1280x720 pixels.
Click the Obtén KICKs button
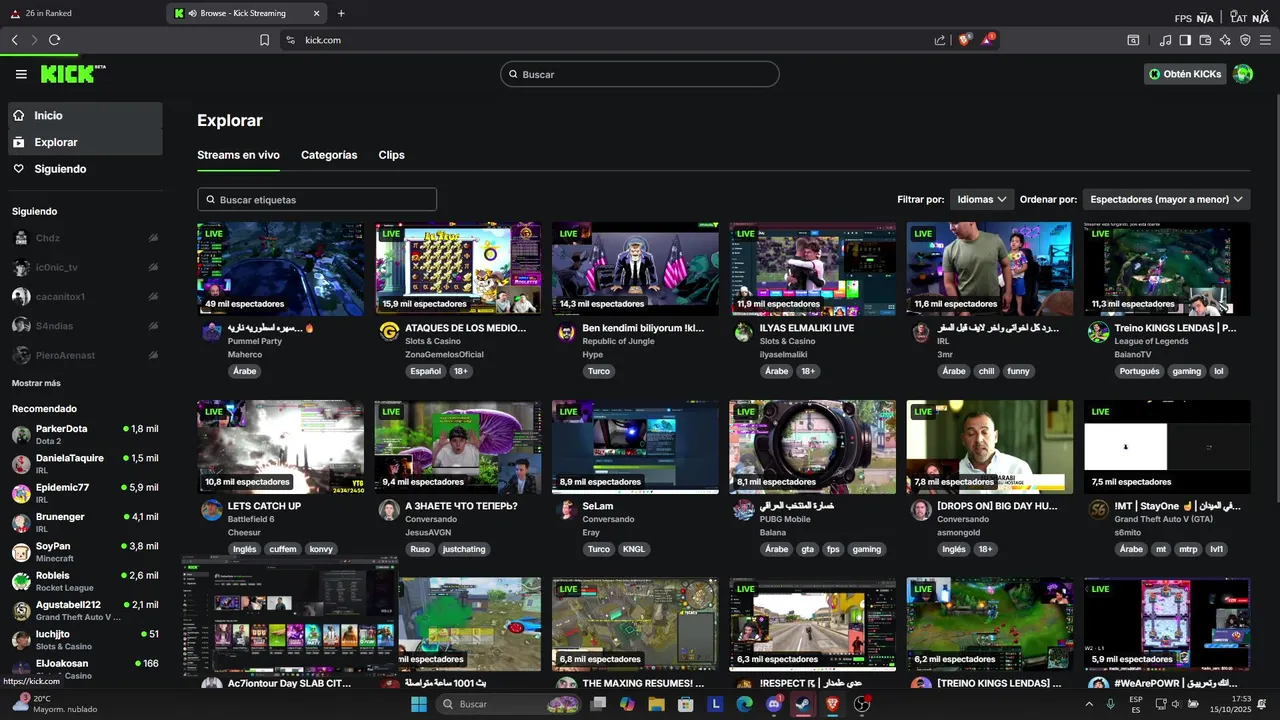tap(1185, 74)
